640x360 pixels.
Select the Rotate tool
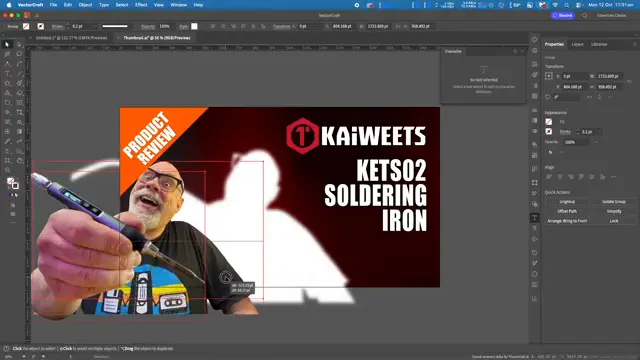point(7,102)
